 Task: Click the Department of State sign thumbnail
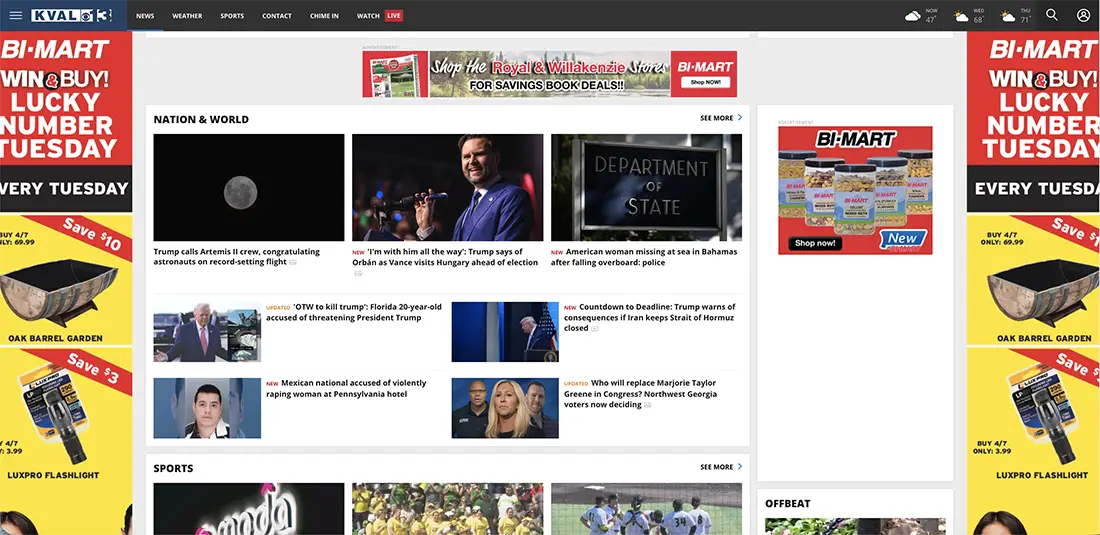[646, 187]
